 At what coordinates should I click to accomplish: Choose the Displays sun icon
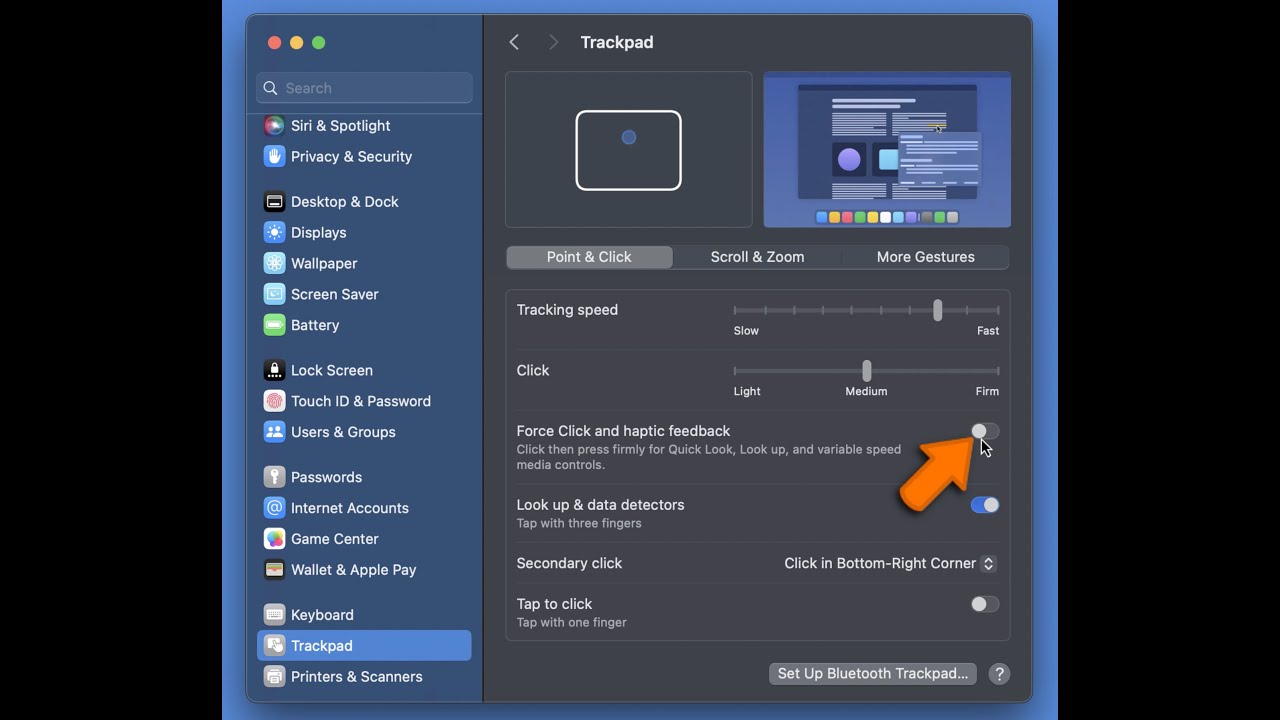(x=274, y=233)
